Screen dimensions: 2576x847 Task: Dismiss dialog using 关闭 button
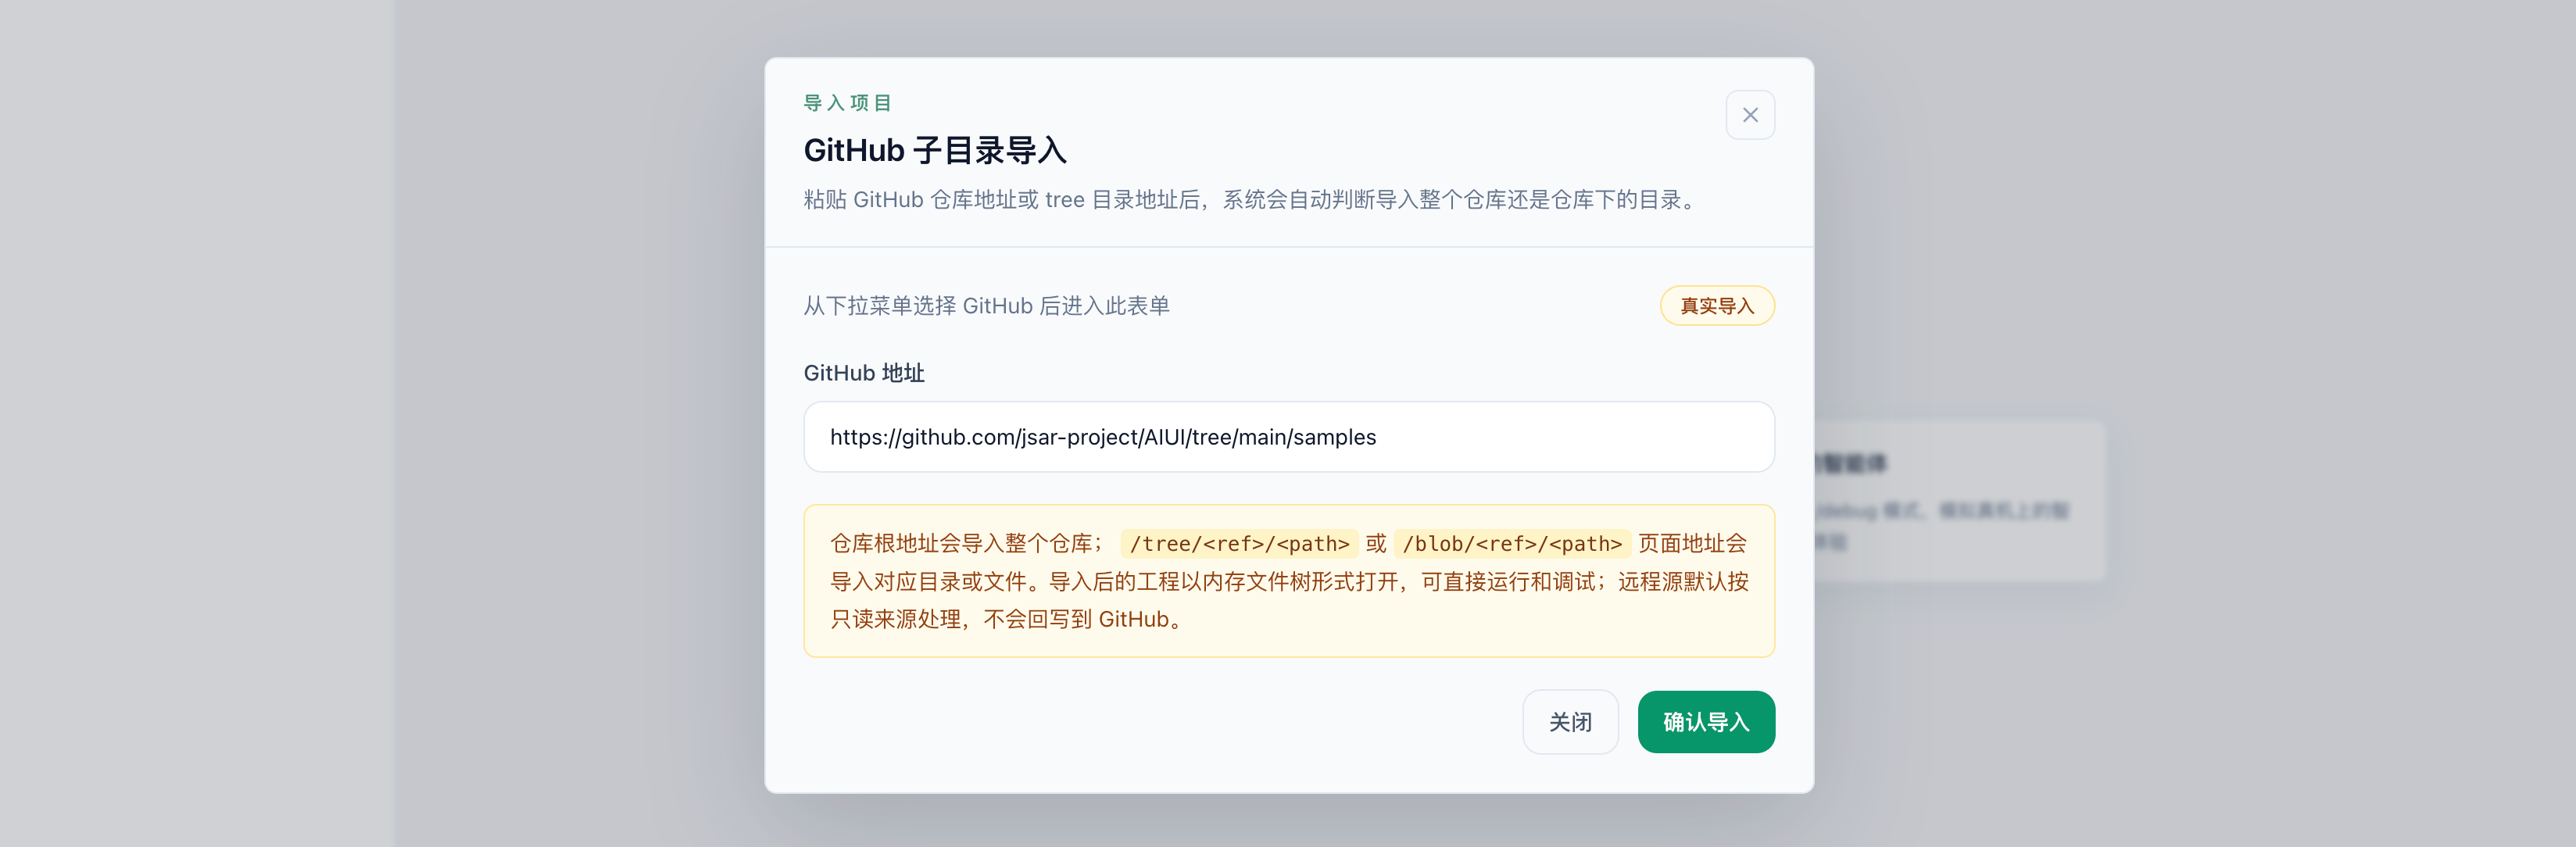tap(1569, 721)
